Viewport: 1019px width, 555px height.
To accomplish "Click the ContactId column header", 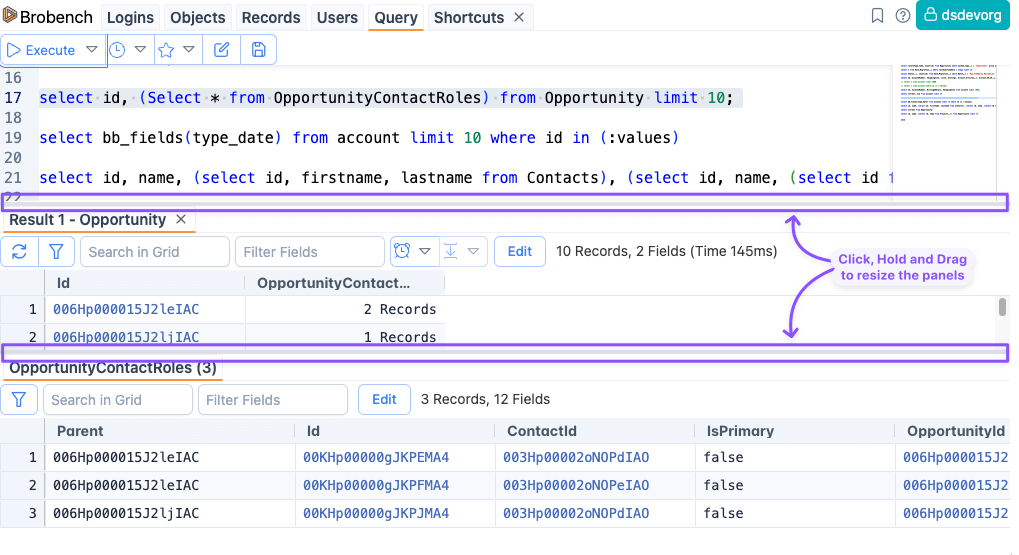I will click(595, 431).
